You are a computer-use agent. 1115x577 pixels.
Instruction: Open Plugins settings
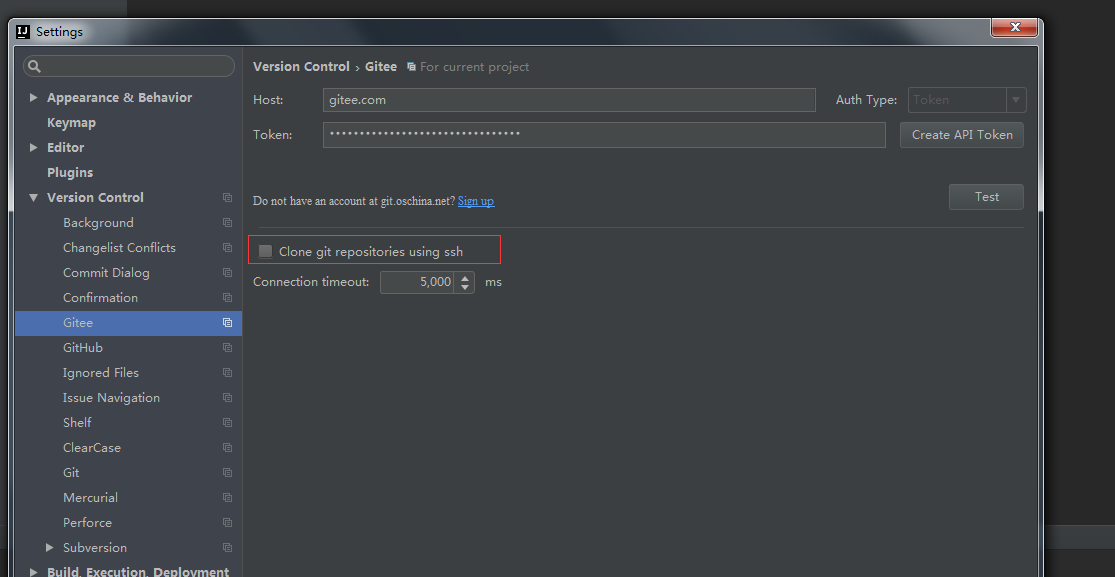pos(70,172)
